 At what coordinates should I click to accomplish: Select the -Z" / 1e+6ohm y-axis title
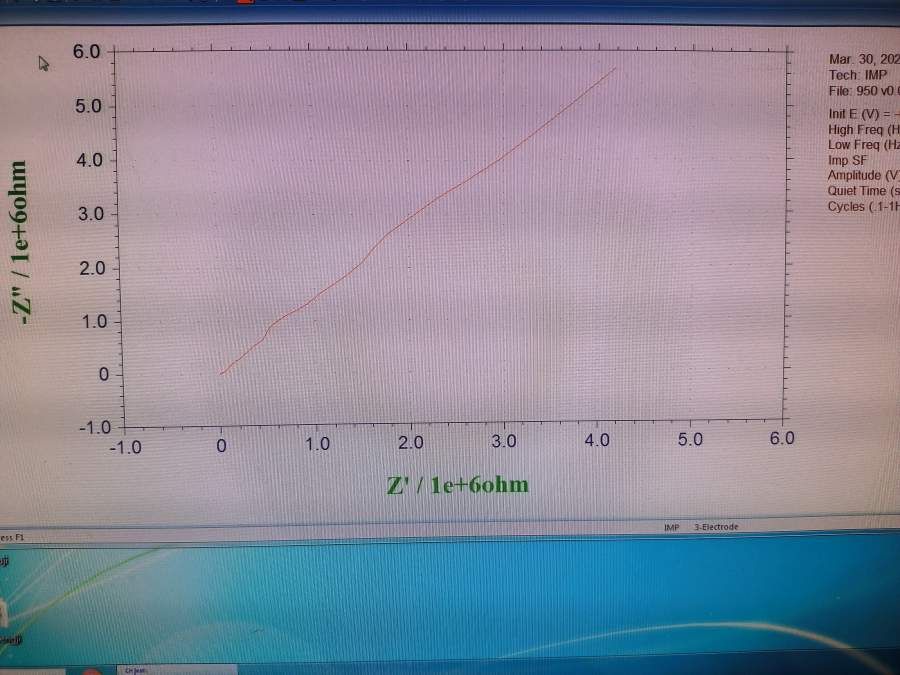pyautogui.click(x=20, y=243)
